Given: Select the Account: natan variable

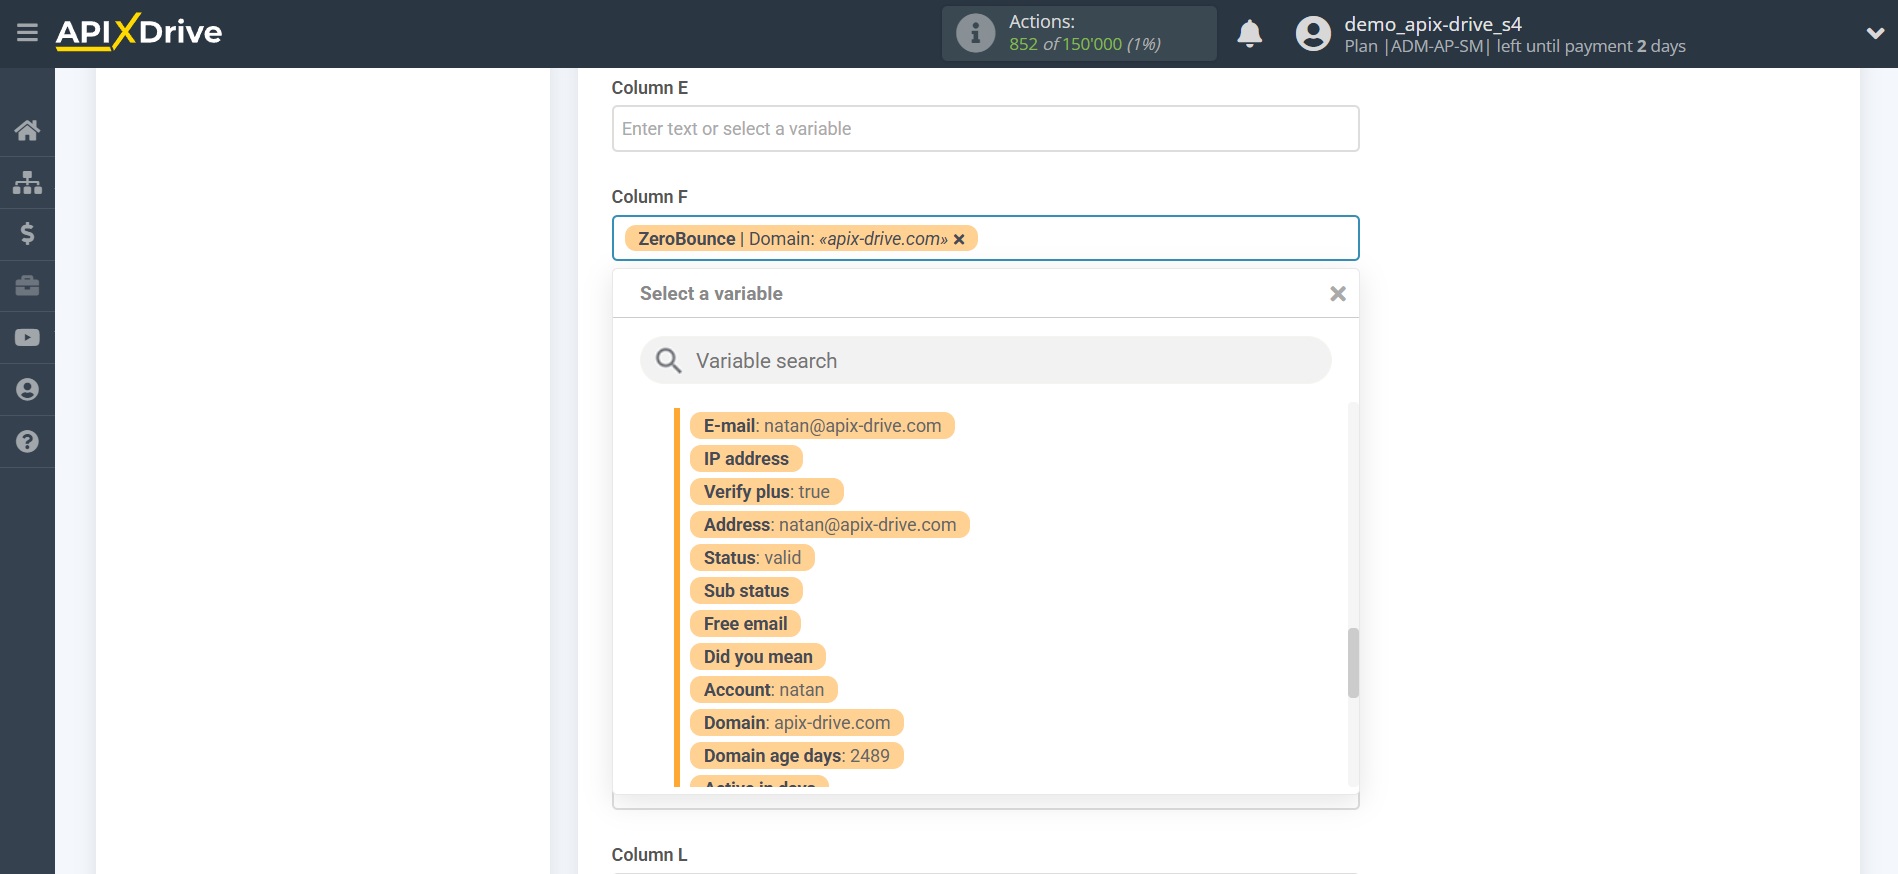Looking at the screenshot, I should pyautogui.click(x=763, y=690).
